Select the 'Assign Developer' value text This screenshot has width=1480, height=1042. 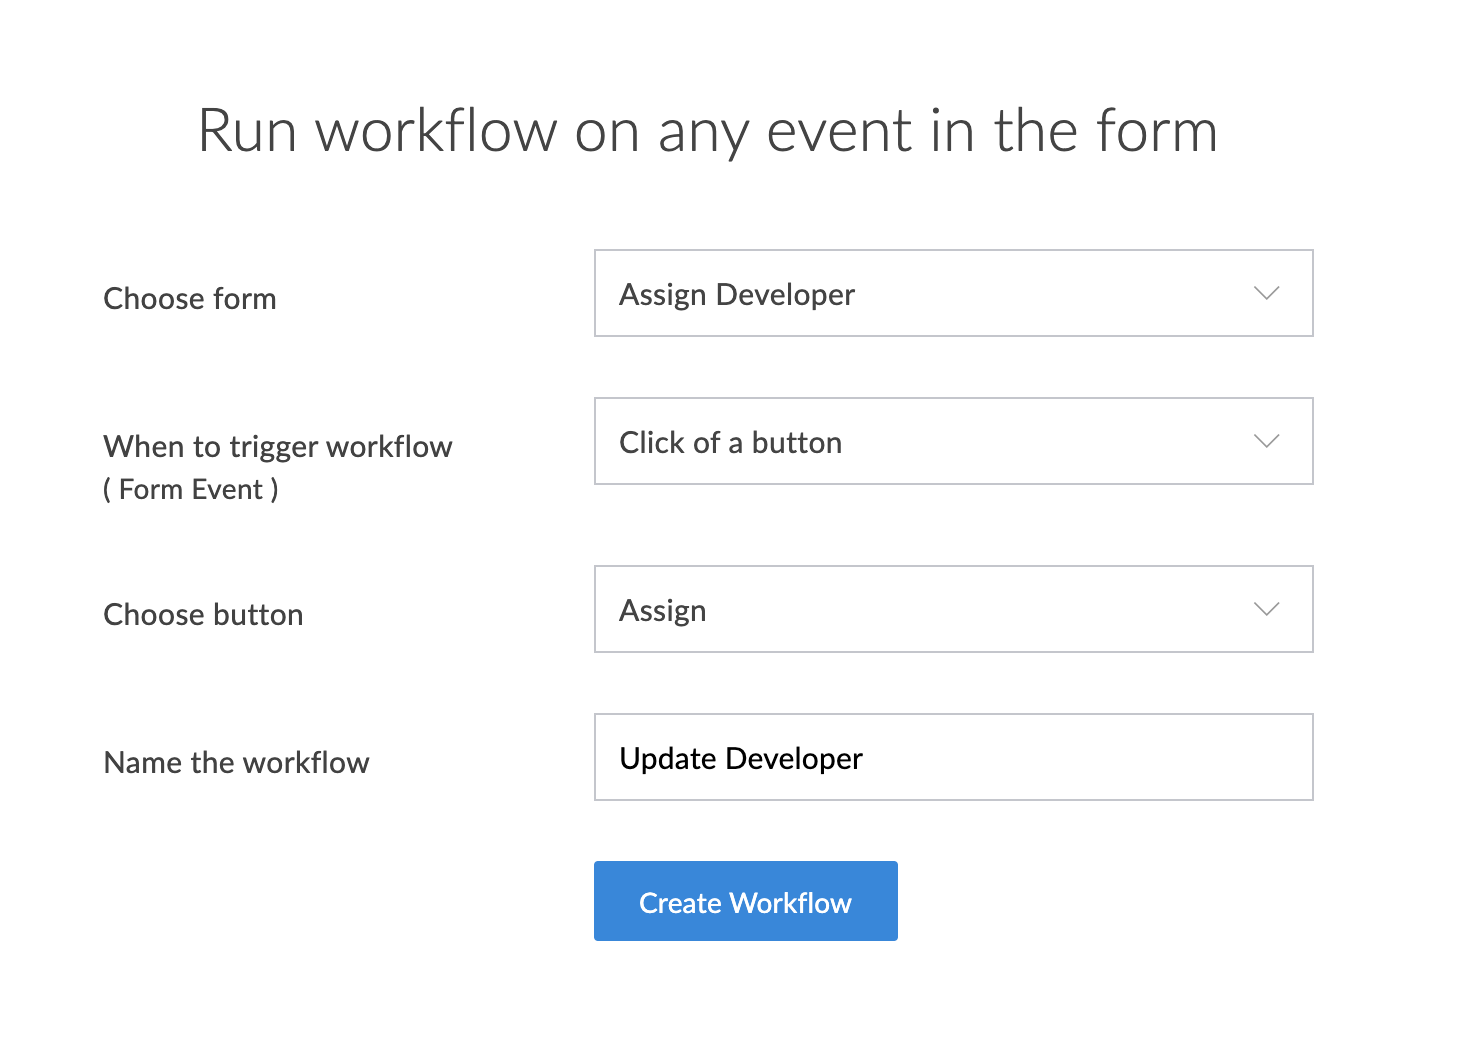pos(737,295)
